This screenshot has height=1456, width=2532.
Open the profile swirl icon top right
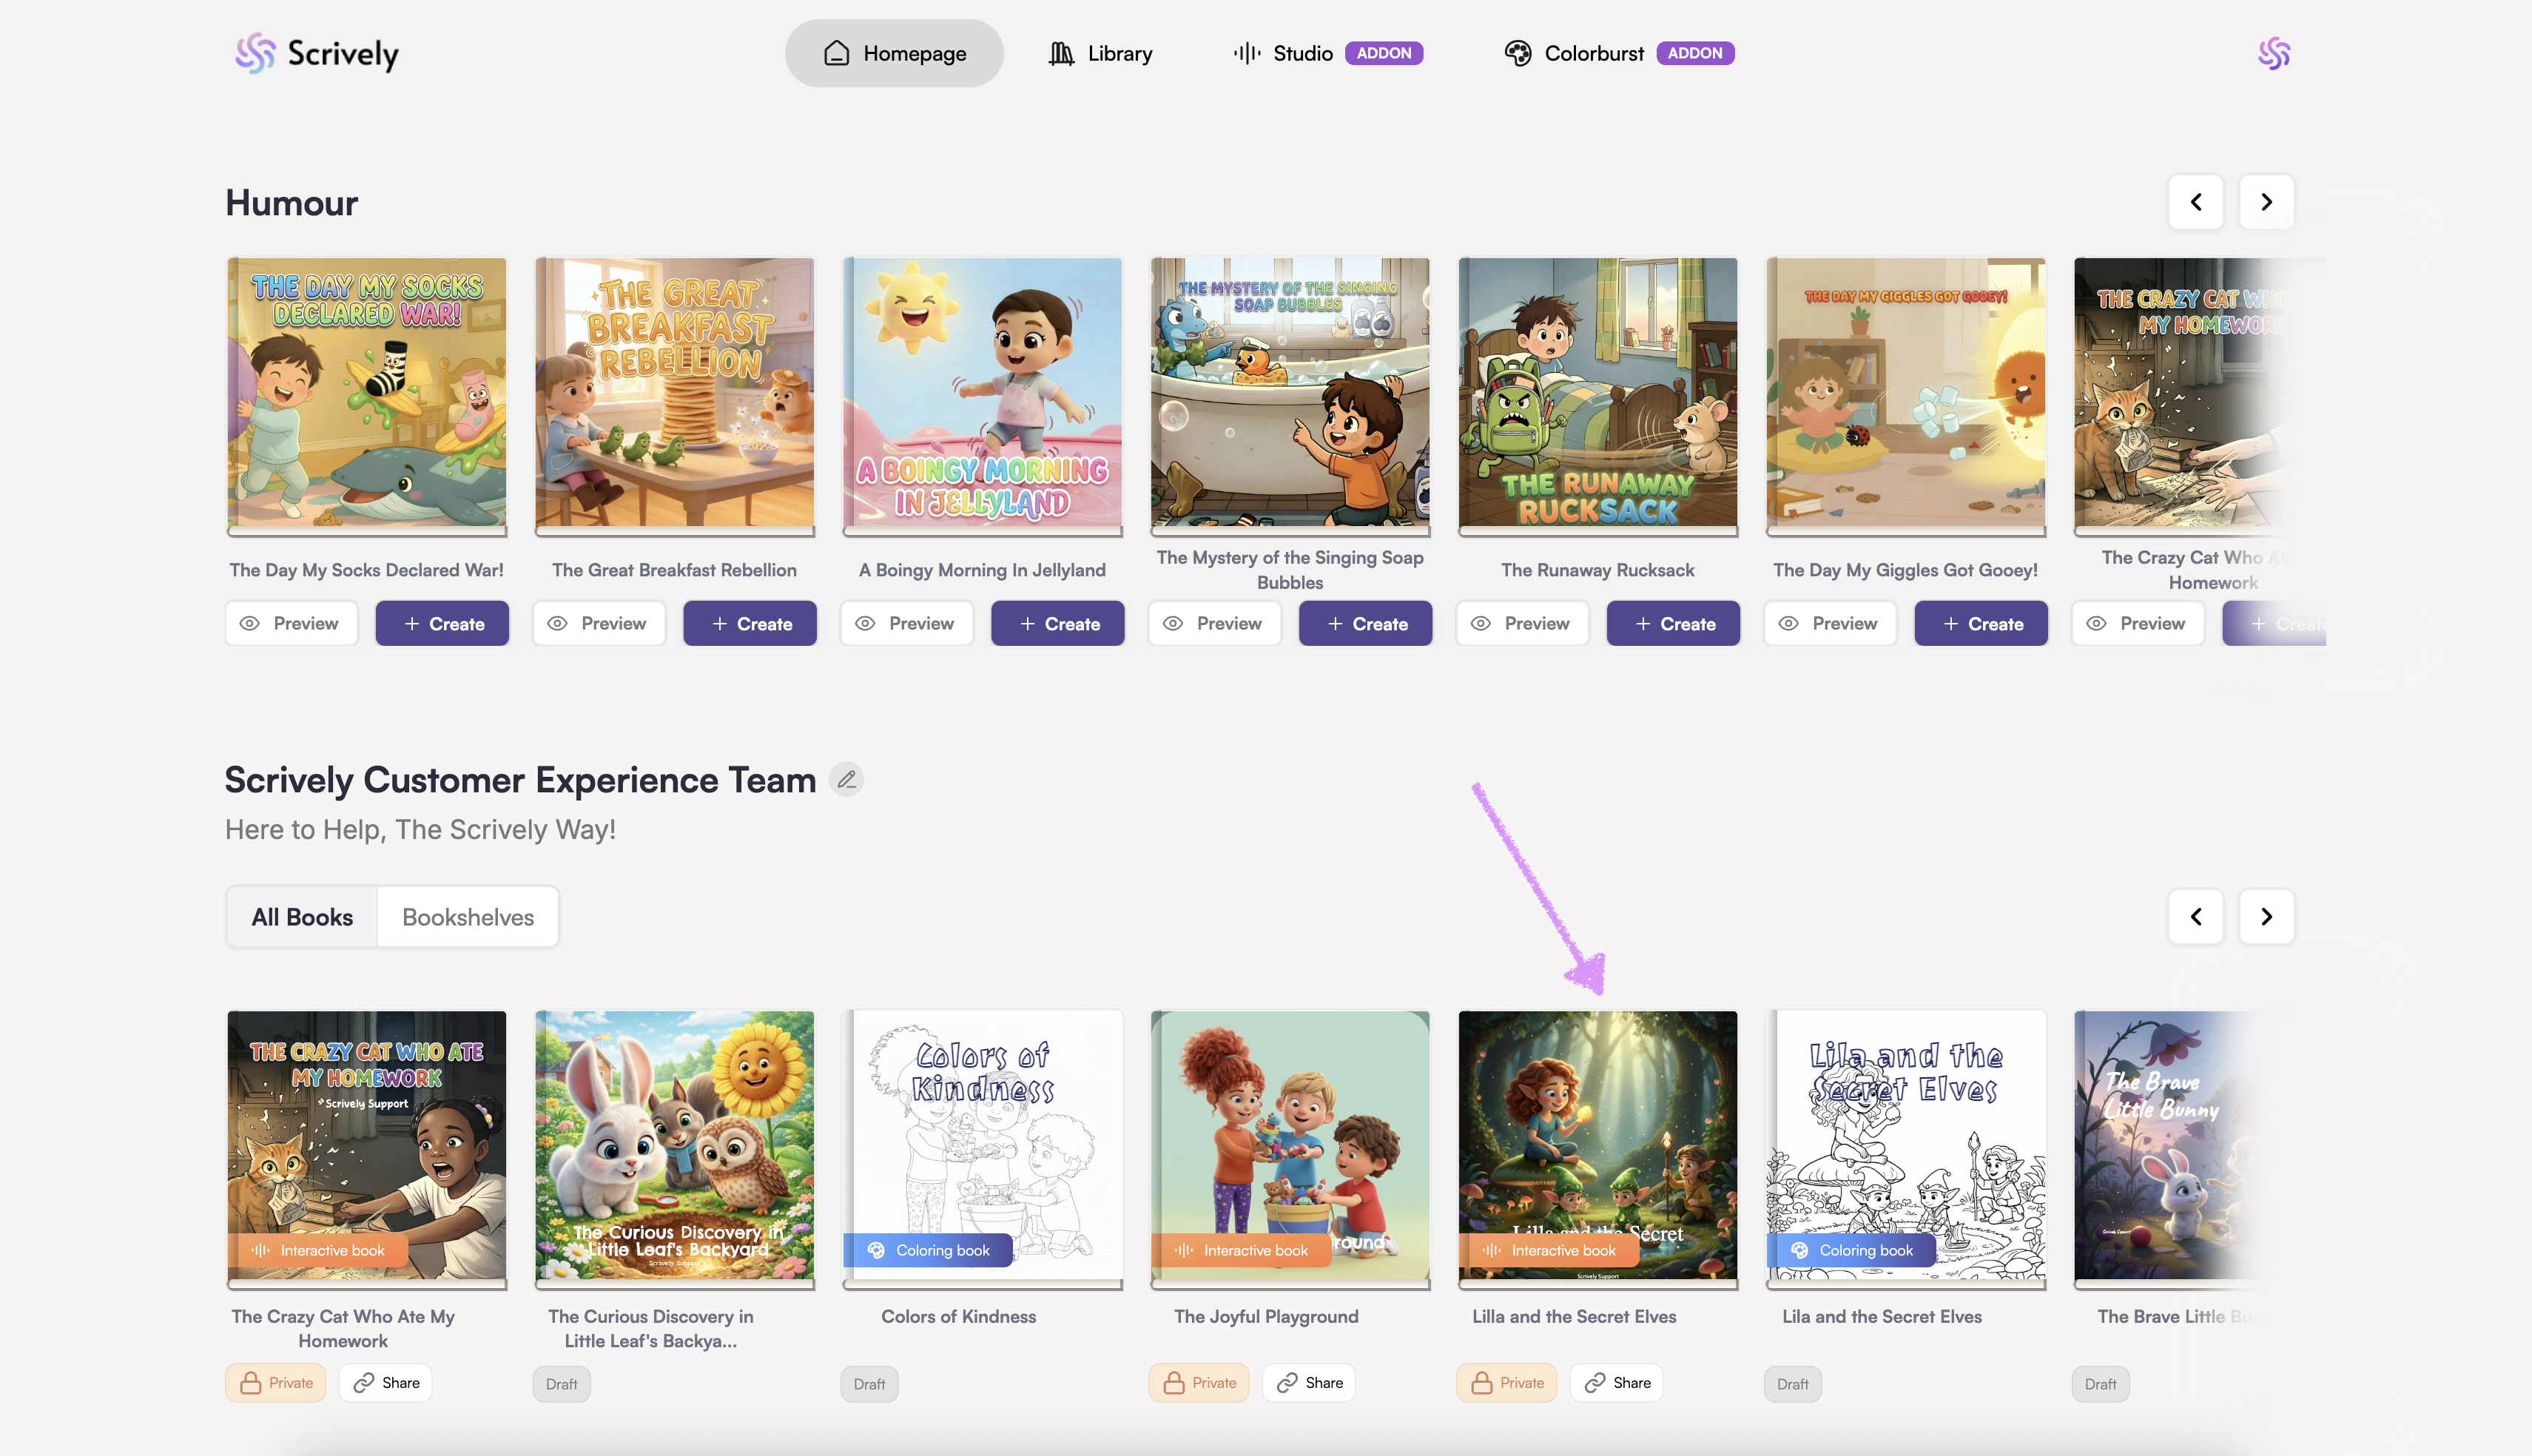[2273, 53]
